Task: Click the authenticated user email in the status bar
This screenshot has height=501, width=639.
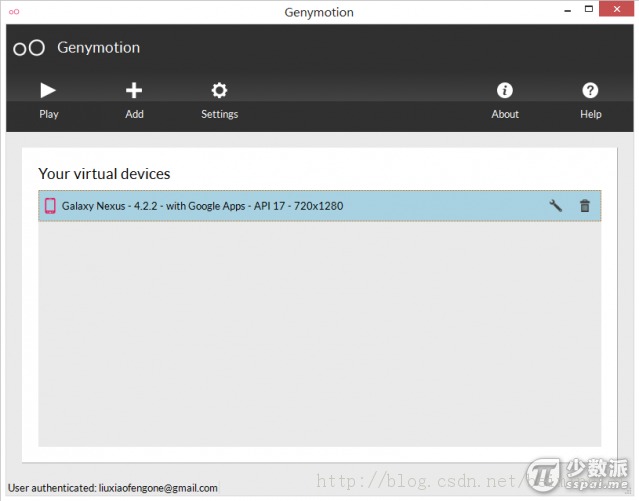Action: coord(158,488)
